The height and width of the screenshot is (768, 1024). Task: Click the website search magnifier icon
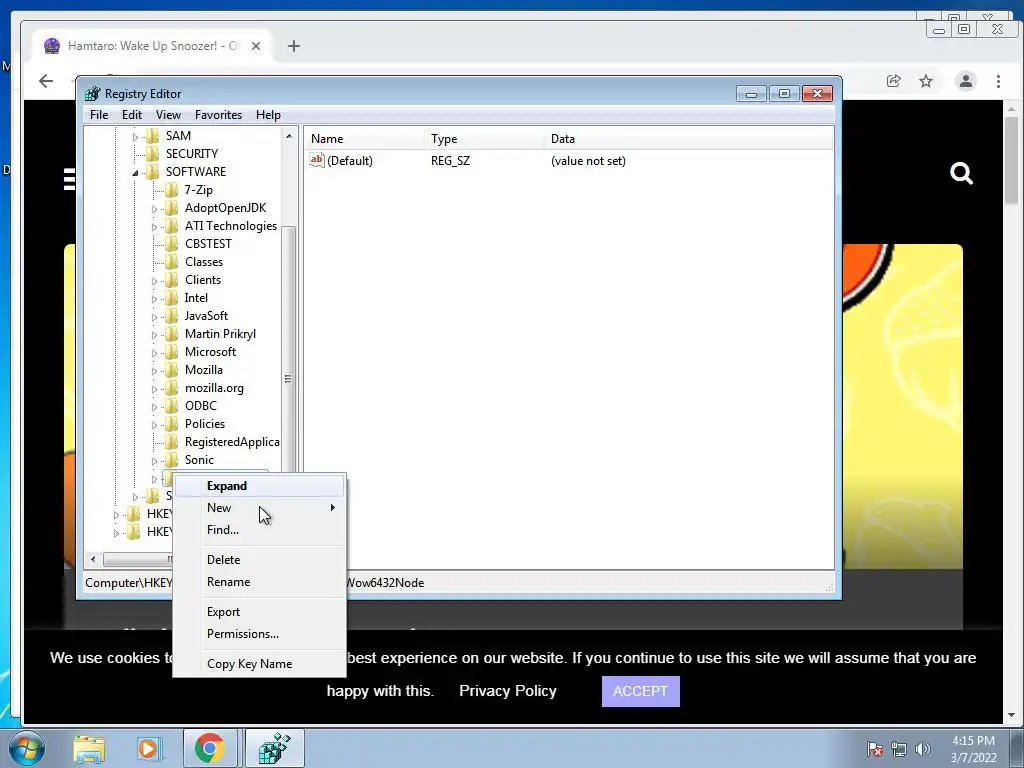(x=961, y=174)
